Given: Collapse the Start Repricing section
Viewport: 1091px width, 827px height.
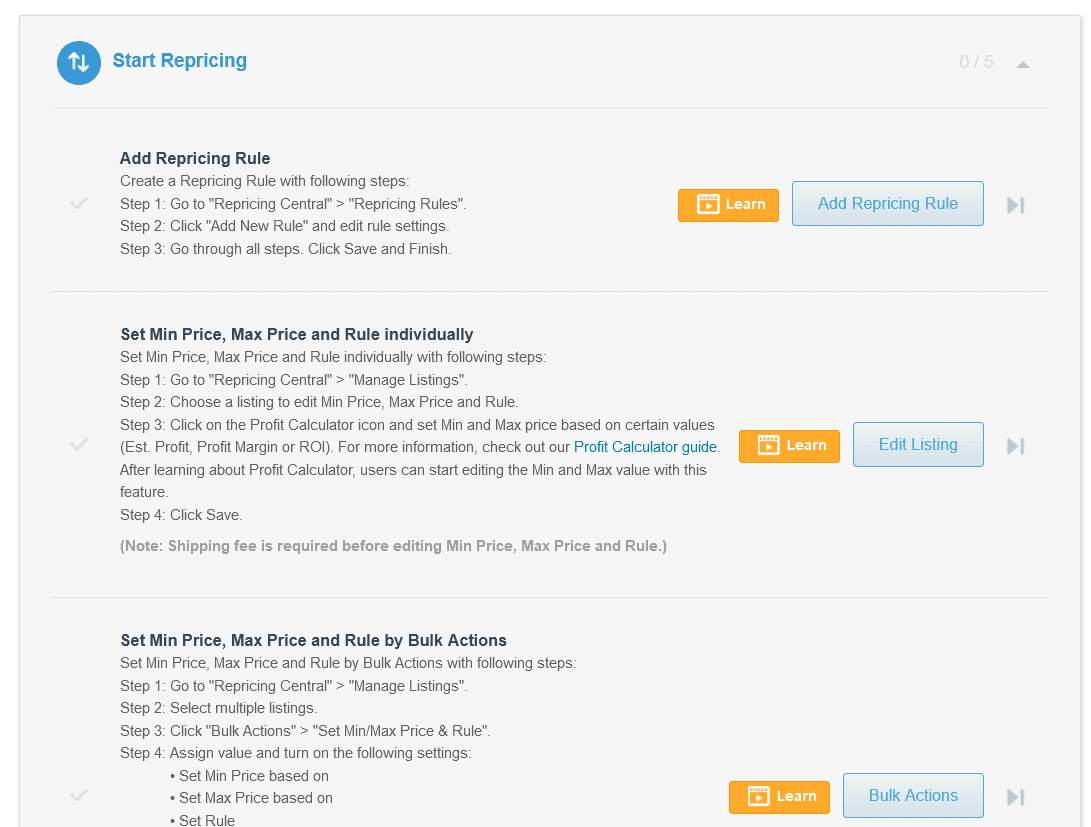Looking at the screenshot, I should (1022, 64).
